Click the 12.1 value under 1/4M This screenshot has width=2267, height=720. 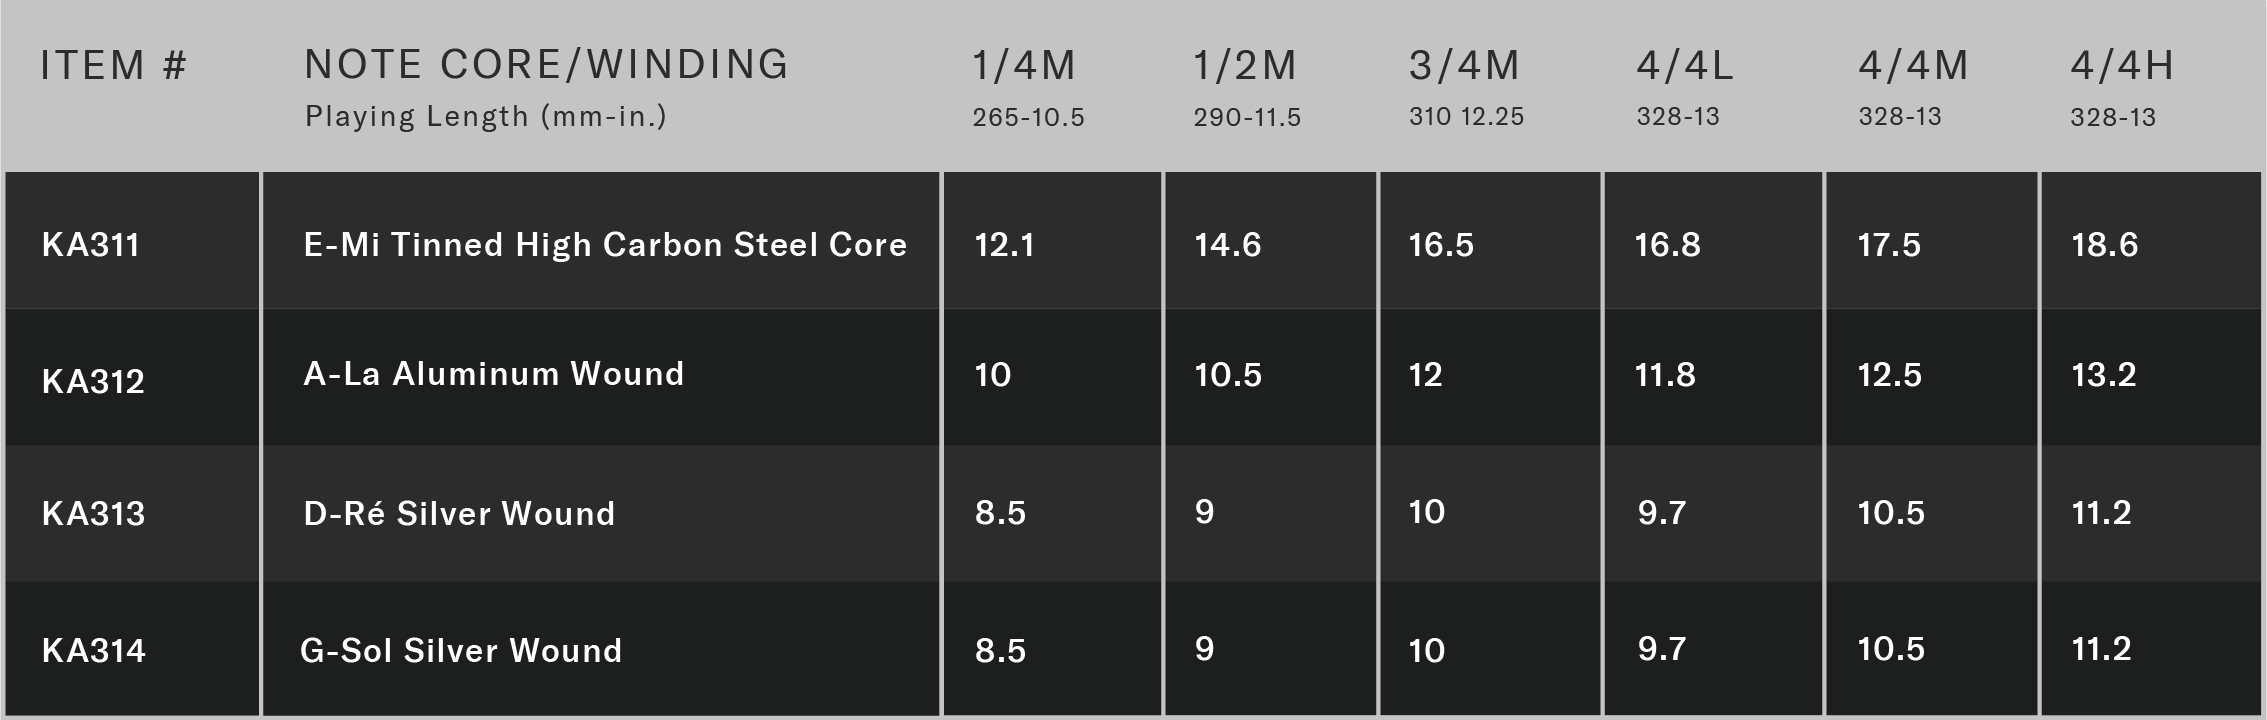pos(1004,245)
